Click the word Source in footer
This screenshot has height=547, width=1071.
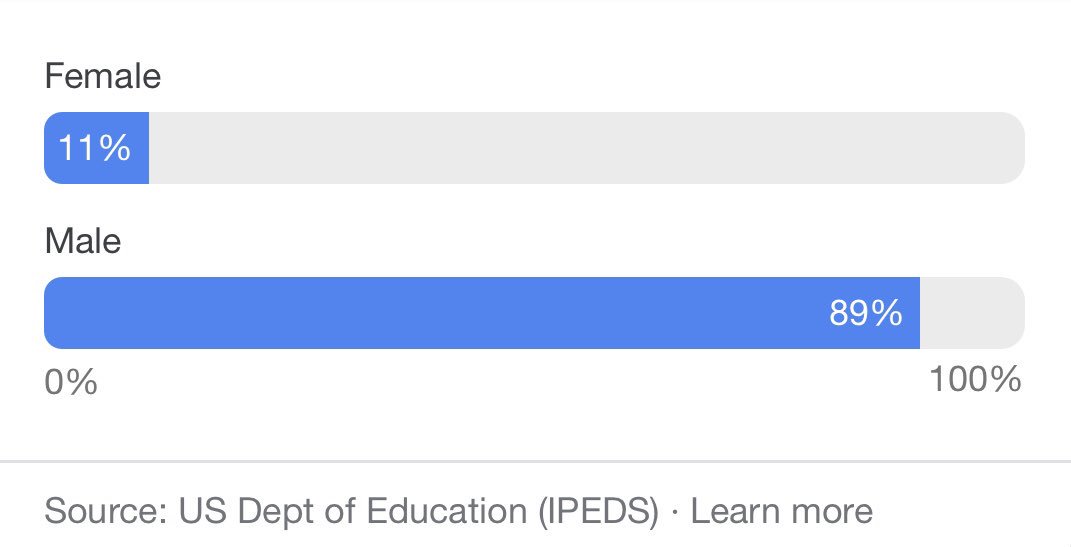pos(106,511)
